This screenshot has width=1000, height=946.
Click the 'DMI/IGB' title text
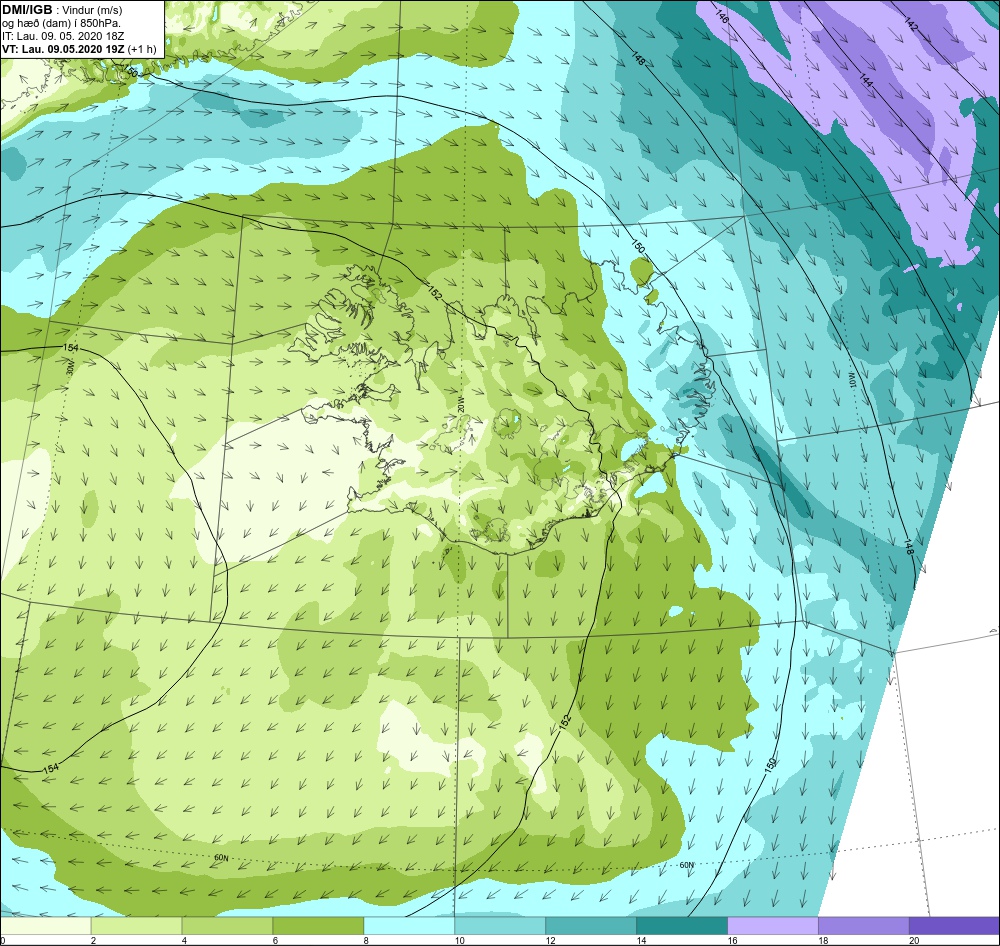coord(27,10)
